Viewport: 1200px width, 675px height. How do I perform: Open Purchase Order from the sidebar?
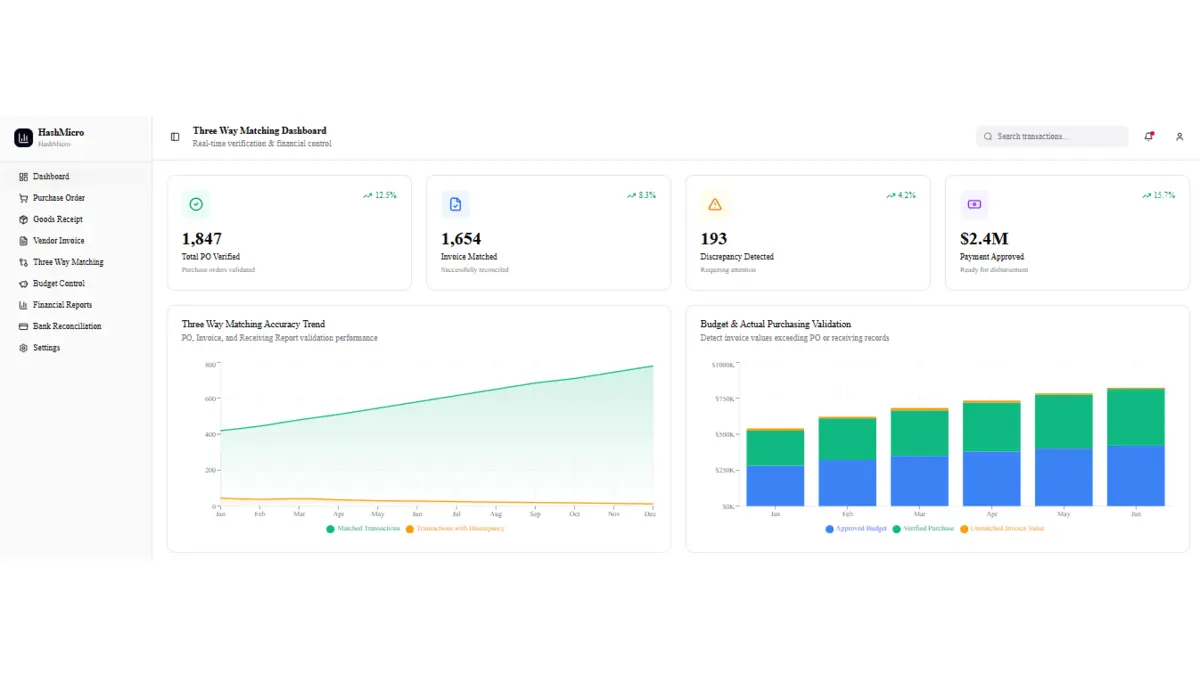coord(58,198)
